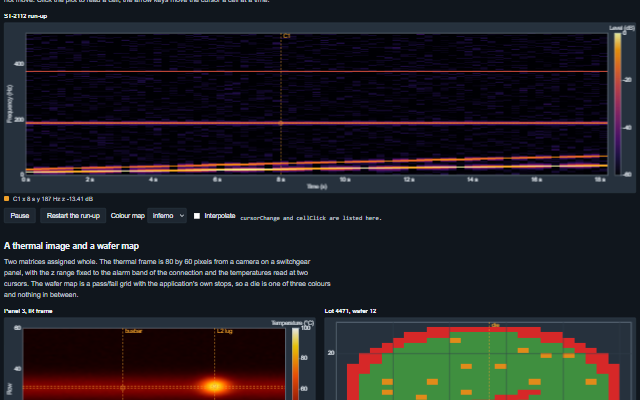Select the cursor readout 'C1 x 8 s y 187 Hz z -13.41 dB'
Image resolution: width=640 pixels, height=400 pixels.
[53, 199]
